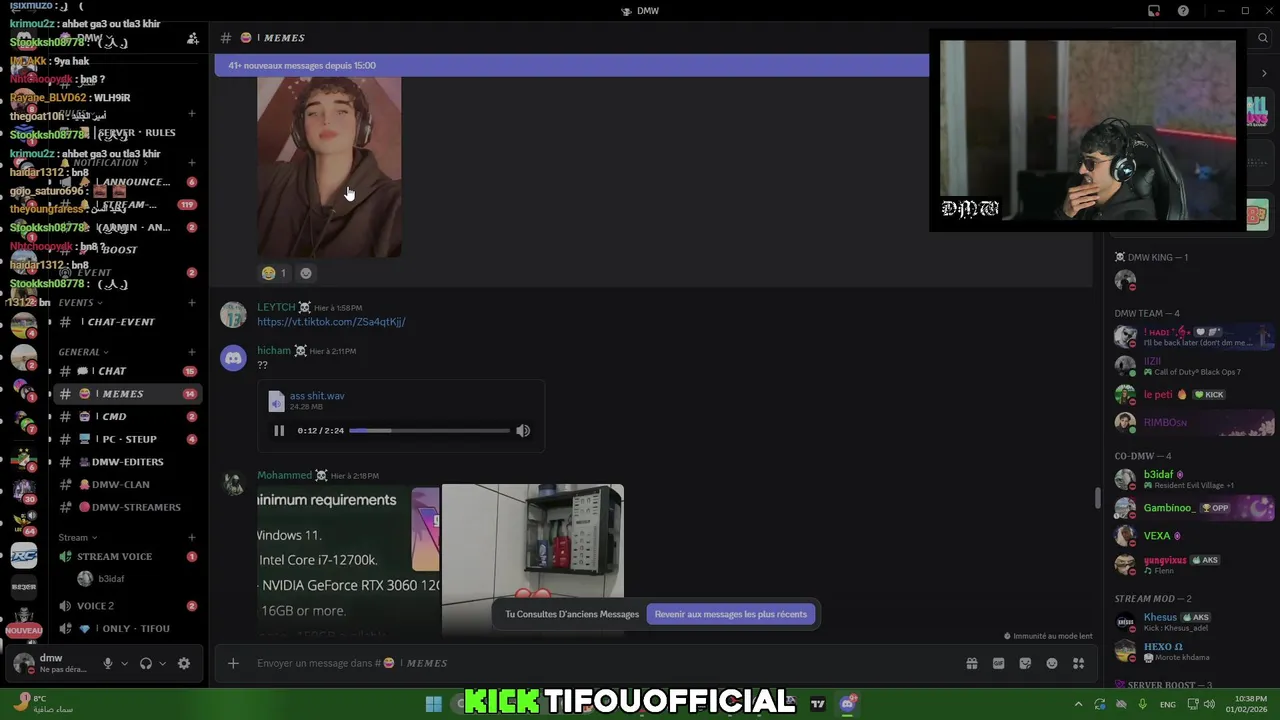This screenshot has height=720, width=1280.
Task: Open Discord help icon in title bar
Action: point(1183,11)
